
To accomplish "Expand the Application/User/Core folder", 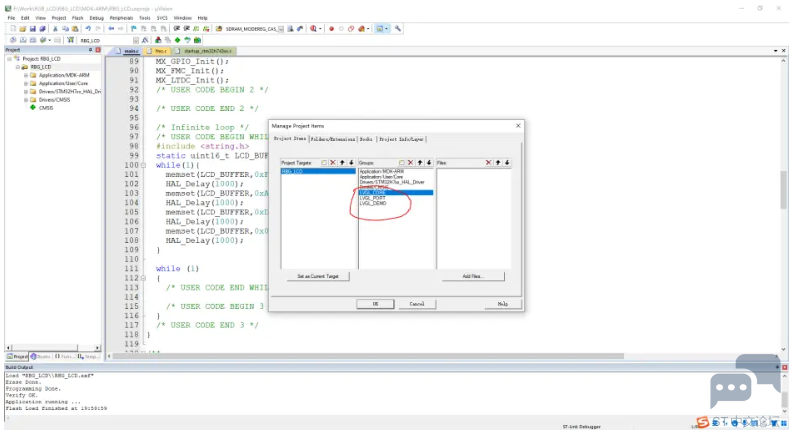I will (x=26, y=83).
